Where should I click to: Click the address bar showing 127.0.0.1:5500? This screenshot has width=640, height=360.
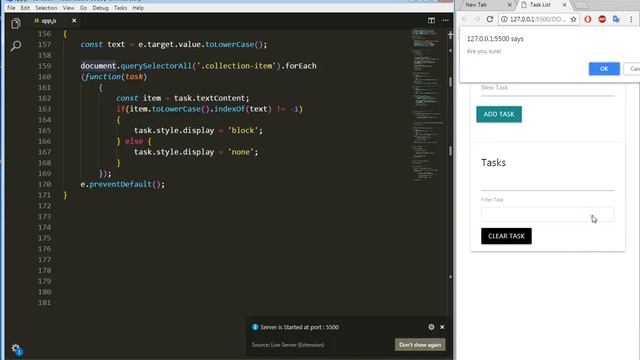pyautogui.click(x=539, y=19)
